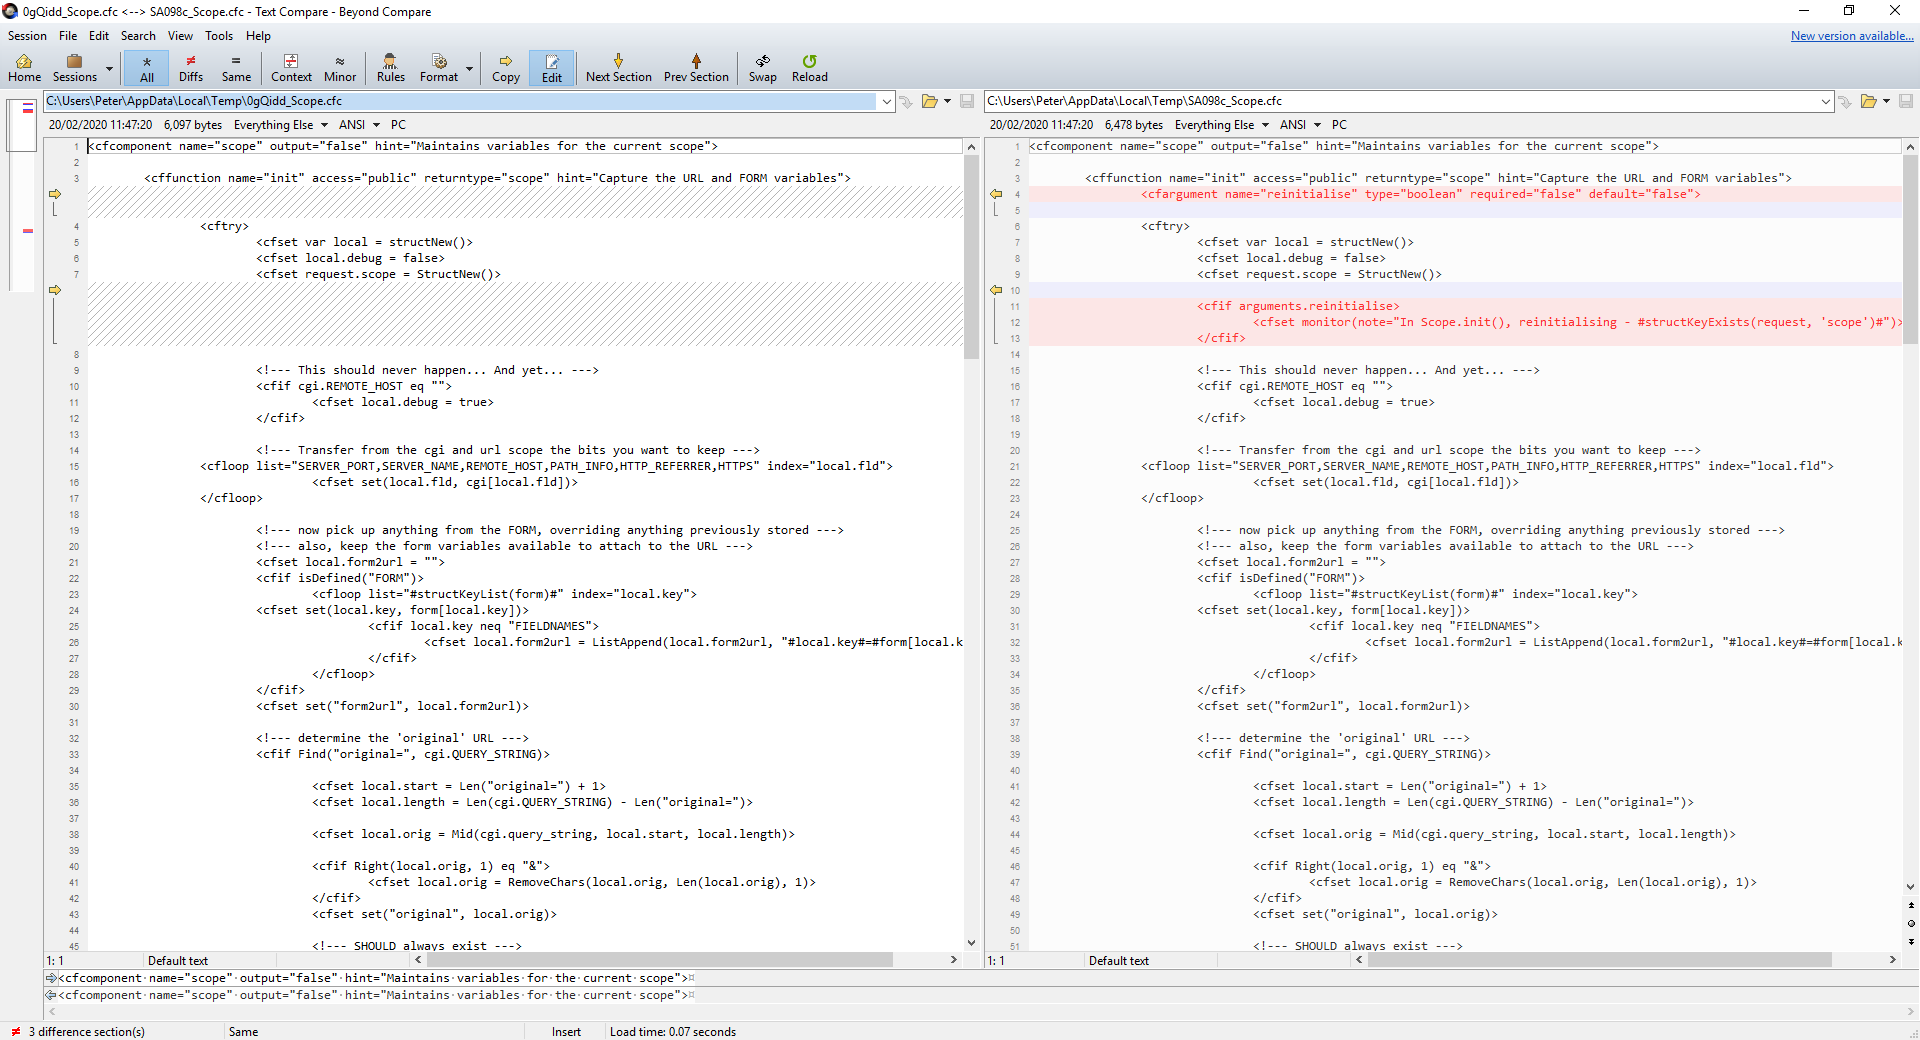The width and height of the screenshot is (1920, 1040).
Task: Copy cfif arguments.reinitialise section to left via arrow
Action: [996, 290]
